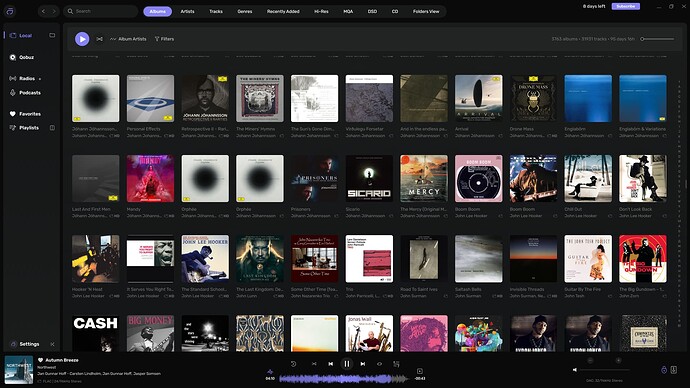Open Radios in the sidebar

[x=23, y=78]
